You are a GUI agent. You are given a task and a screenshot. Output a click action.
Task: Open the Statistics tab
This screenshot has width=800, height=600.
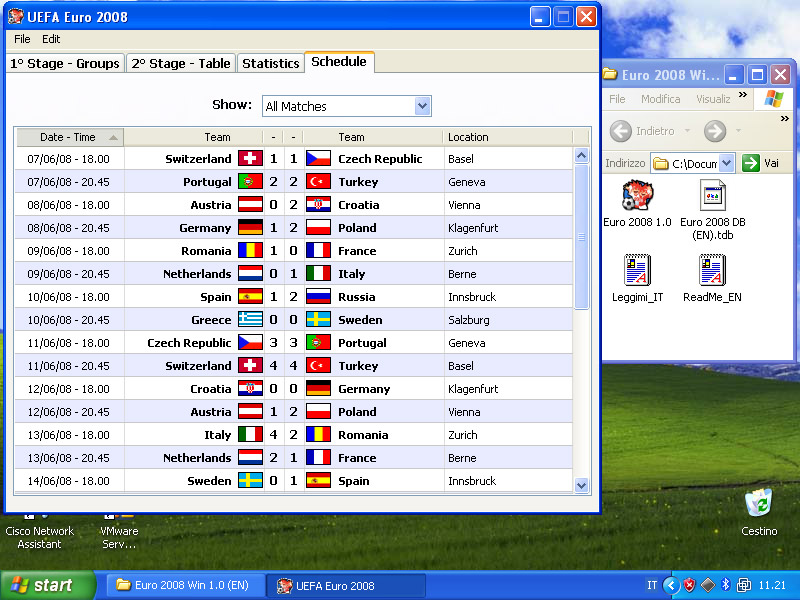coord(270,63)
